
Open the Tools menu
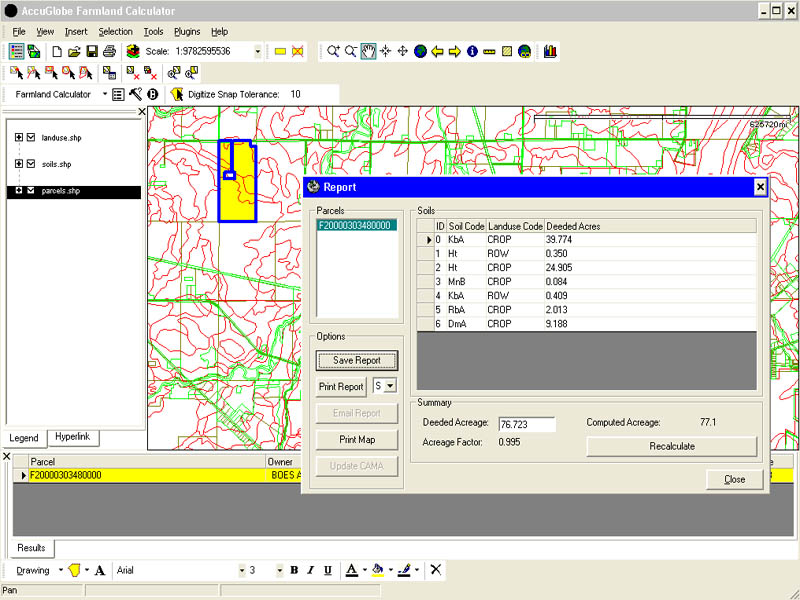153,32
